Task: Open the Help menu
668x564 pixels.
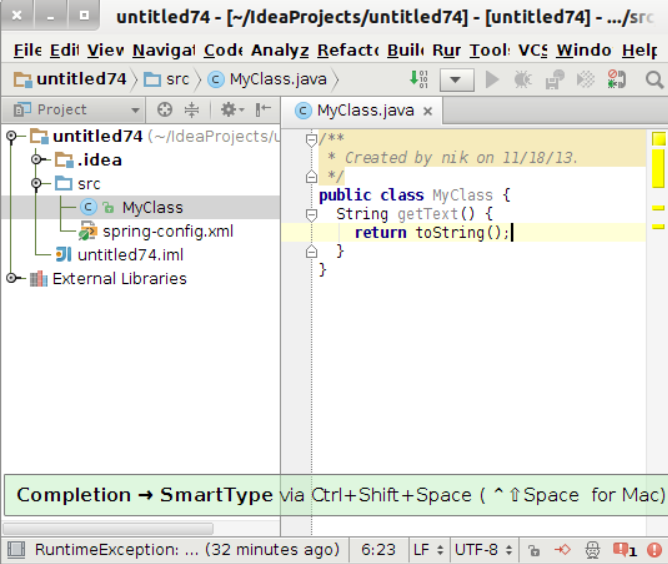Action: click(639, 50)
